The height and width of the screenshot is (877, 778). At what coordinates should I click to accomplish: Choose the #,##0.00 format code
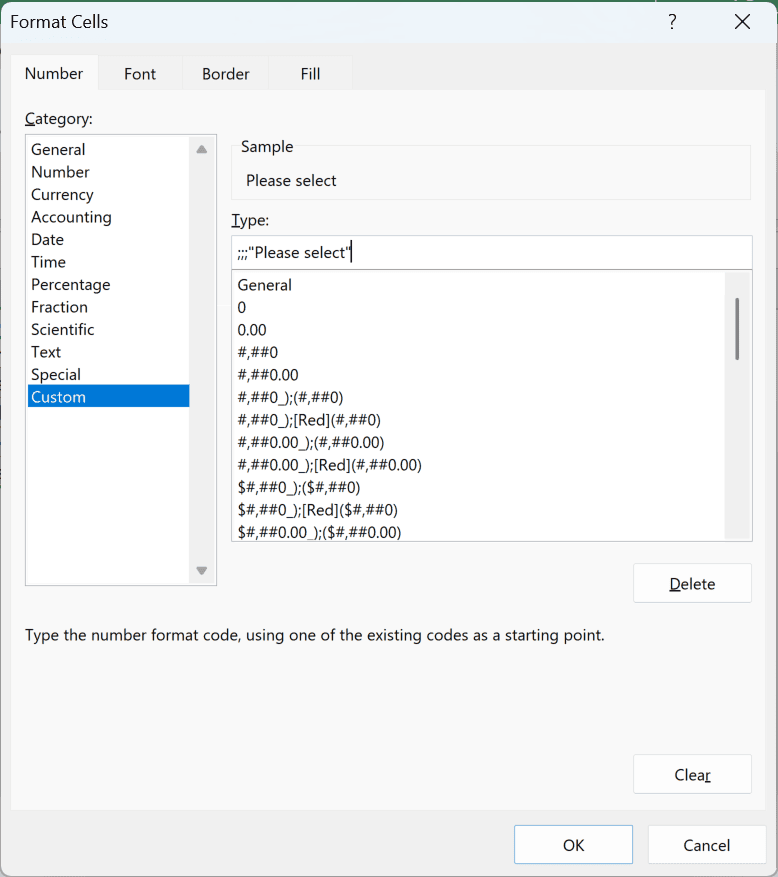click(480, 374)
